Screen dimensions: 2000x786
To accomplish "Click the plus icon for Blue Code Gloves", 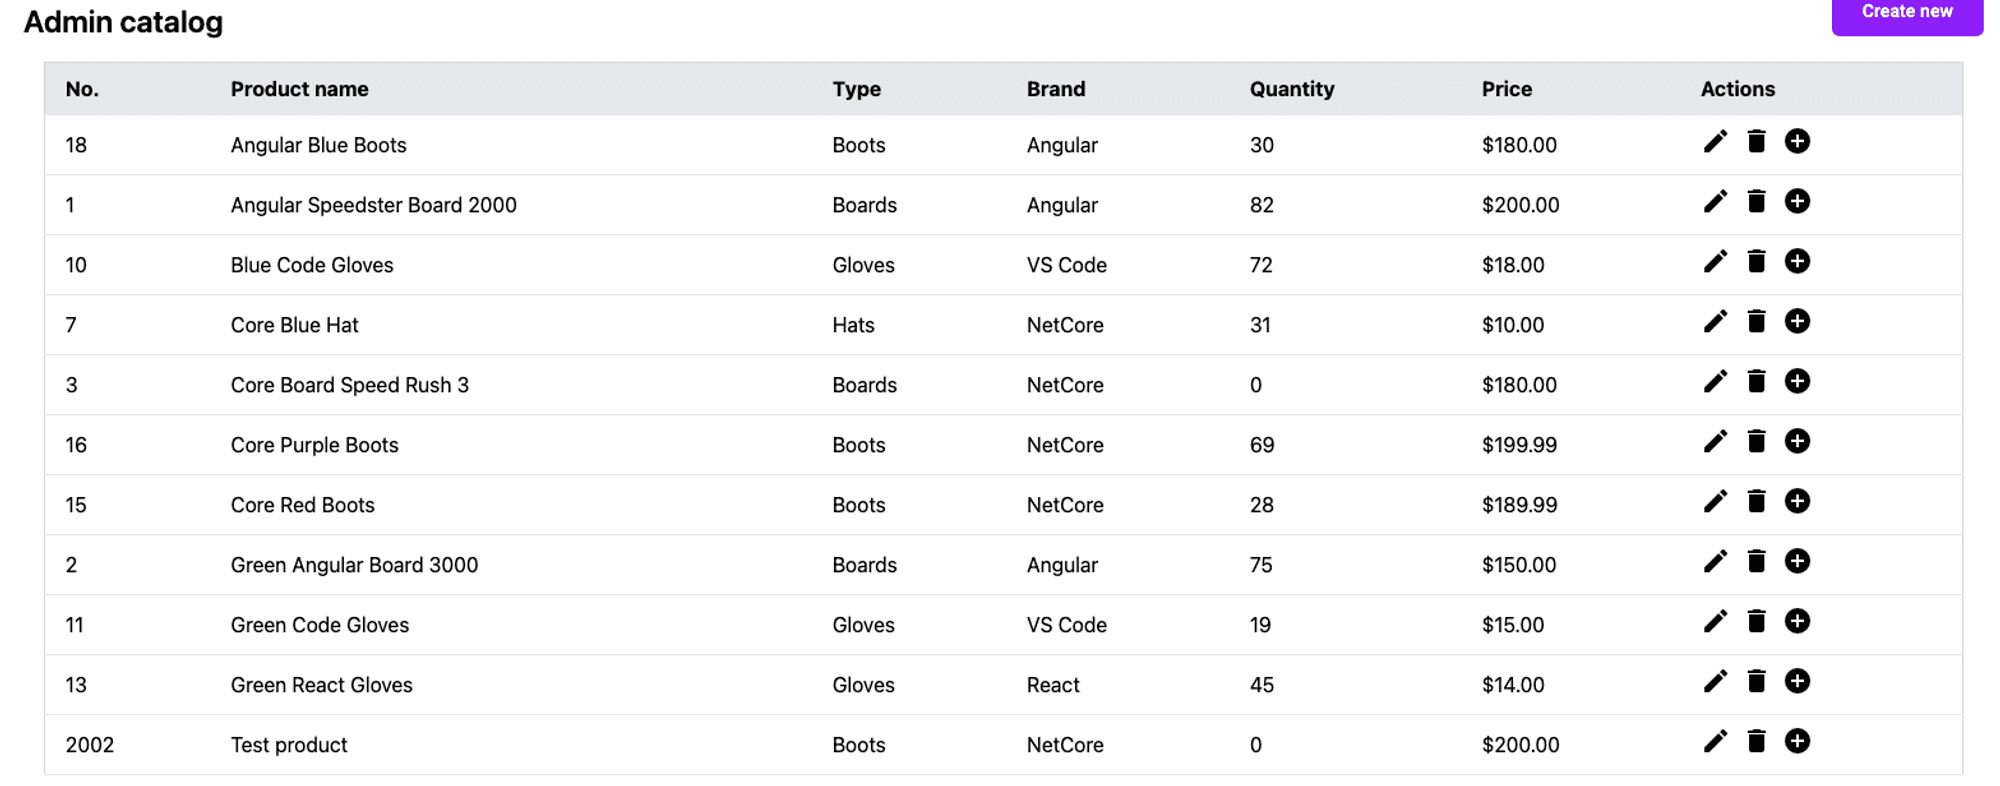I will [1797, 262].
